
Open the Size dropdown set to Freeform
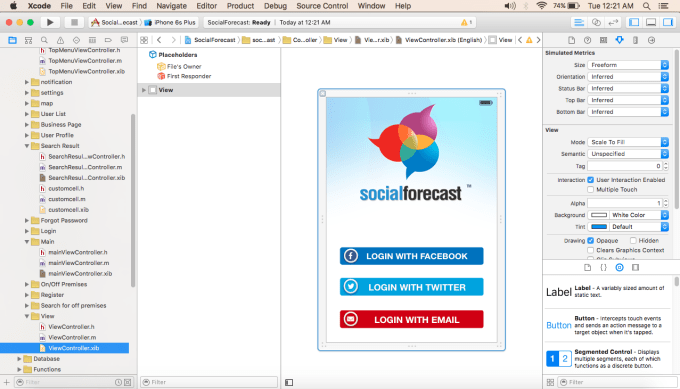pyautogui.click(x=628, y=65)
